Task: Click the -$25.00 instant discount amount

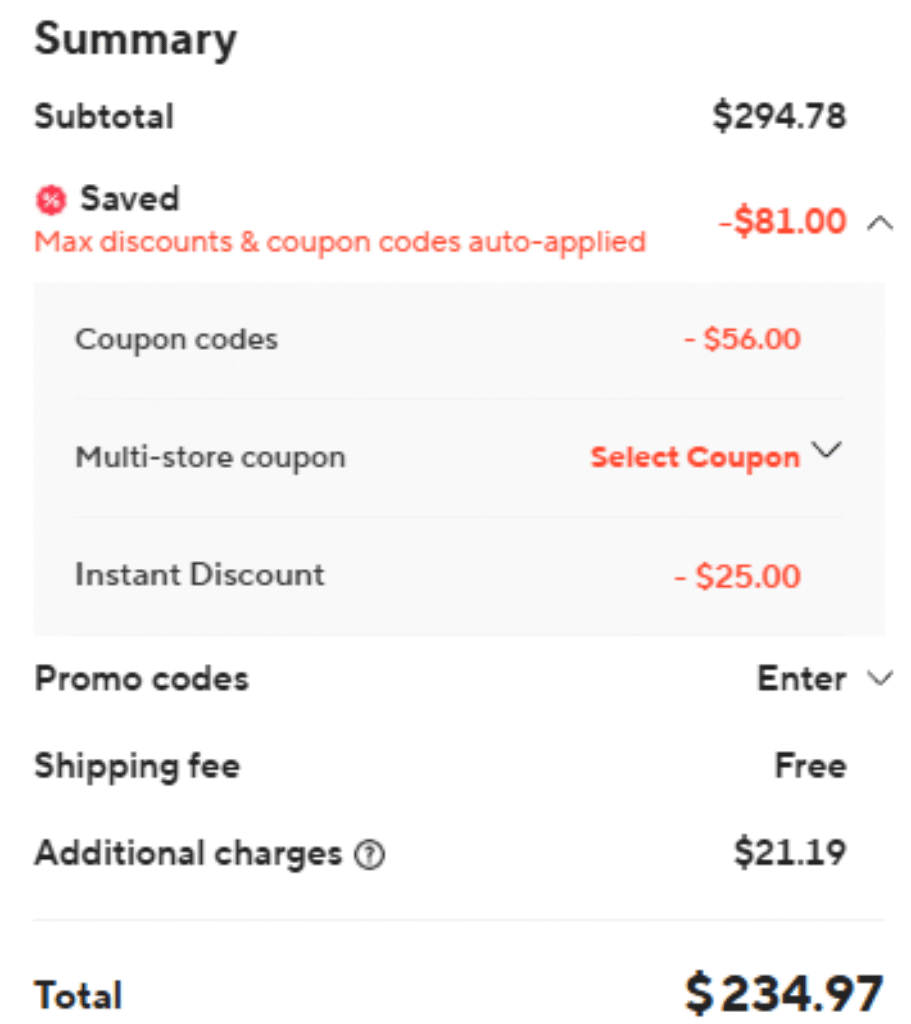Action: click(x=737, y=577)
